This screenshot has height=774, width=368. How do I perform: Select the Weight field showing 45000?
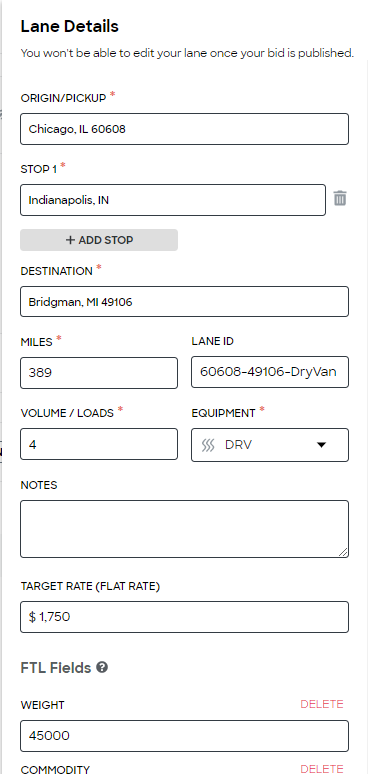pyautogui.click(x=184, y=736)
